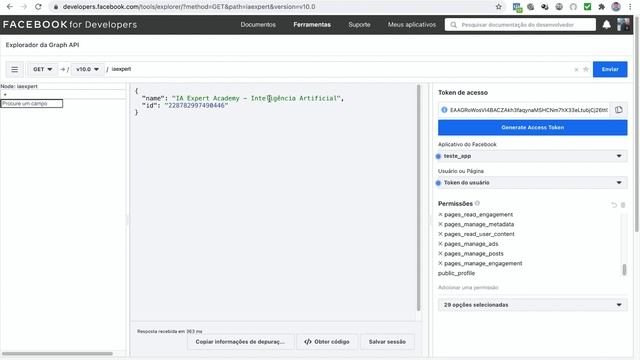Bookmark this page with the star icon in the address bar
This screenshot has height=360, width=640.
[x=498, y=7]
